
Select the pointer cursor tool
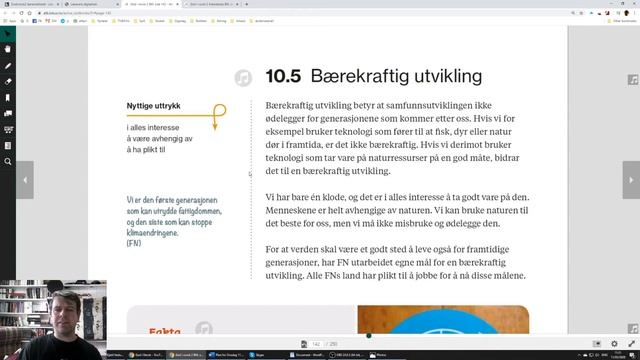8,33
